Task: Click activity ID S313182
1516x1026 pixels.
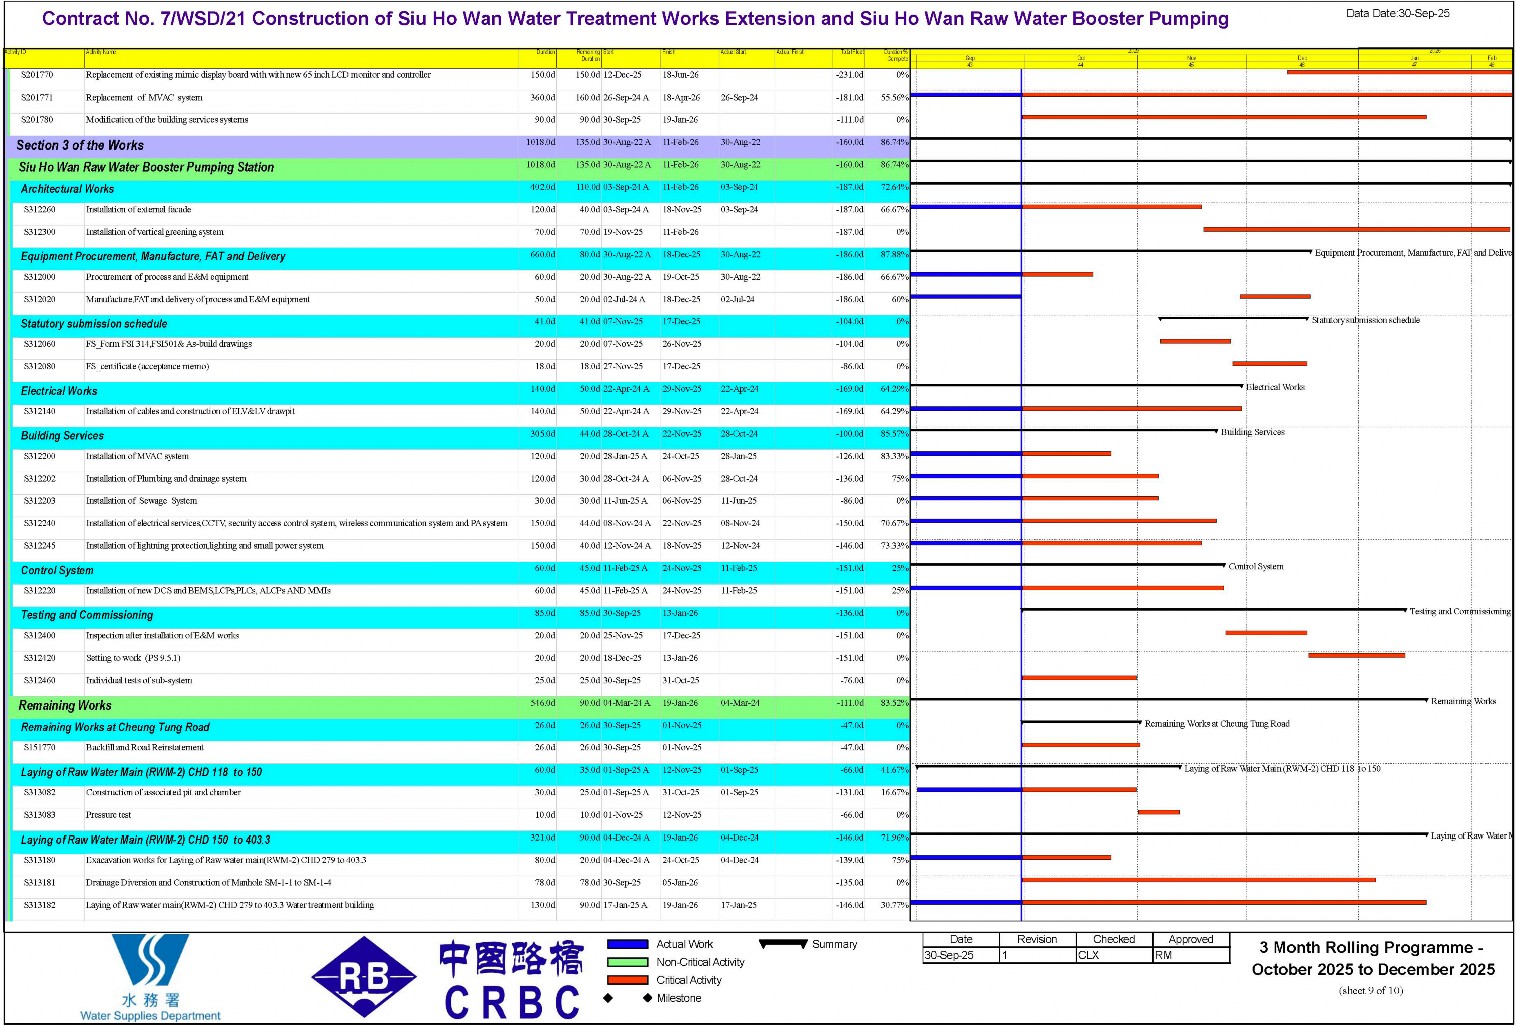Action: (x=39, y=905)
